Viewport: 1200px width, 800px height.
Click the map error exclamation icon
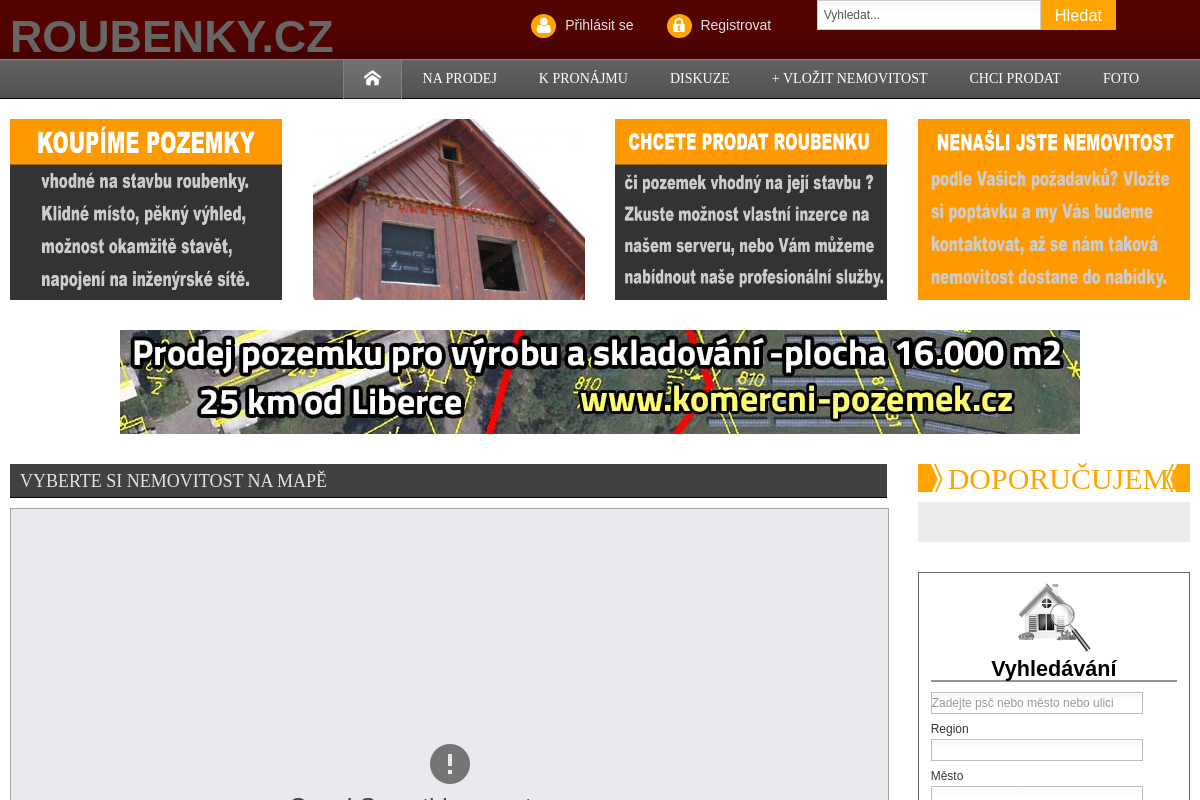tap(450, 764)
